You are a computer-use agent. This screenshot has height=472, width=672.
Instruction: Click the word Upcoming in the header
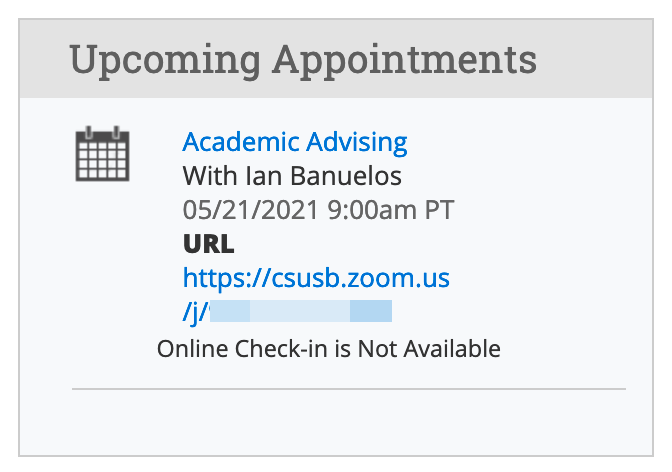click(165, 60)
